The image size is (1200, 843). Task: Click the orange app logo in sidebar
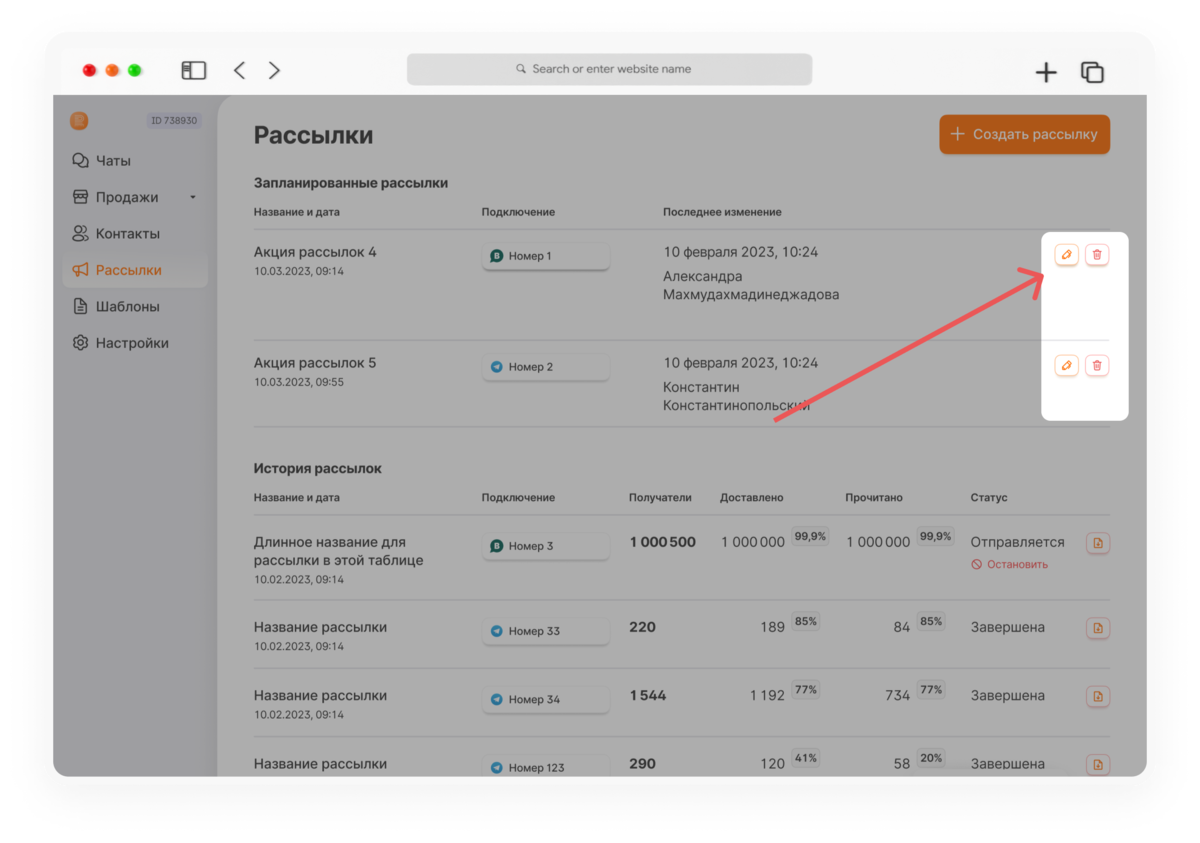(x=79, y=121)
